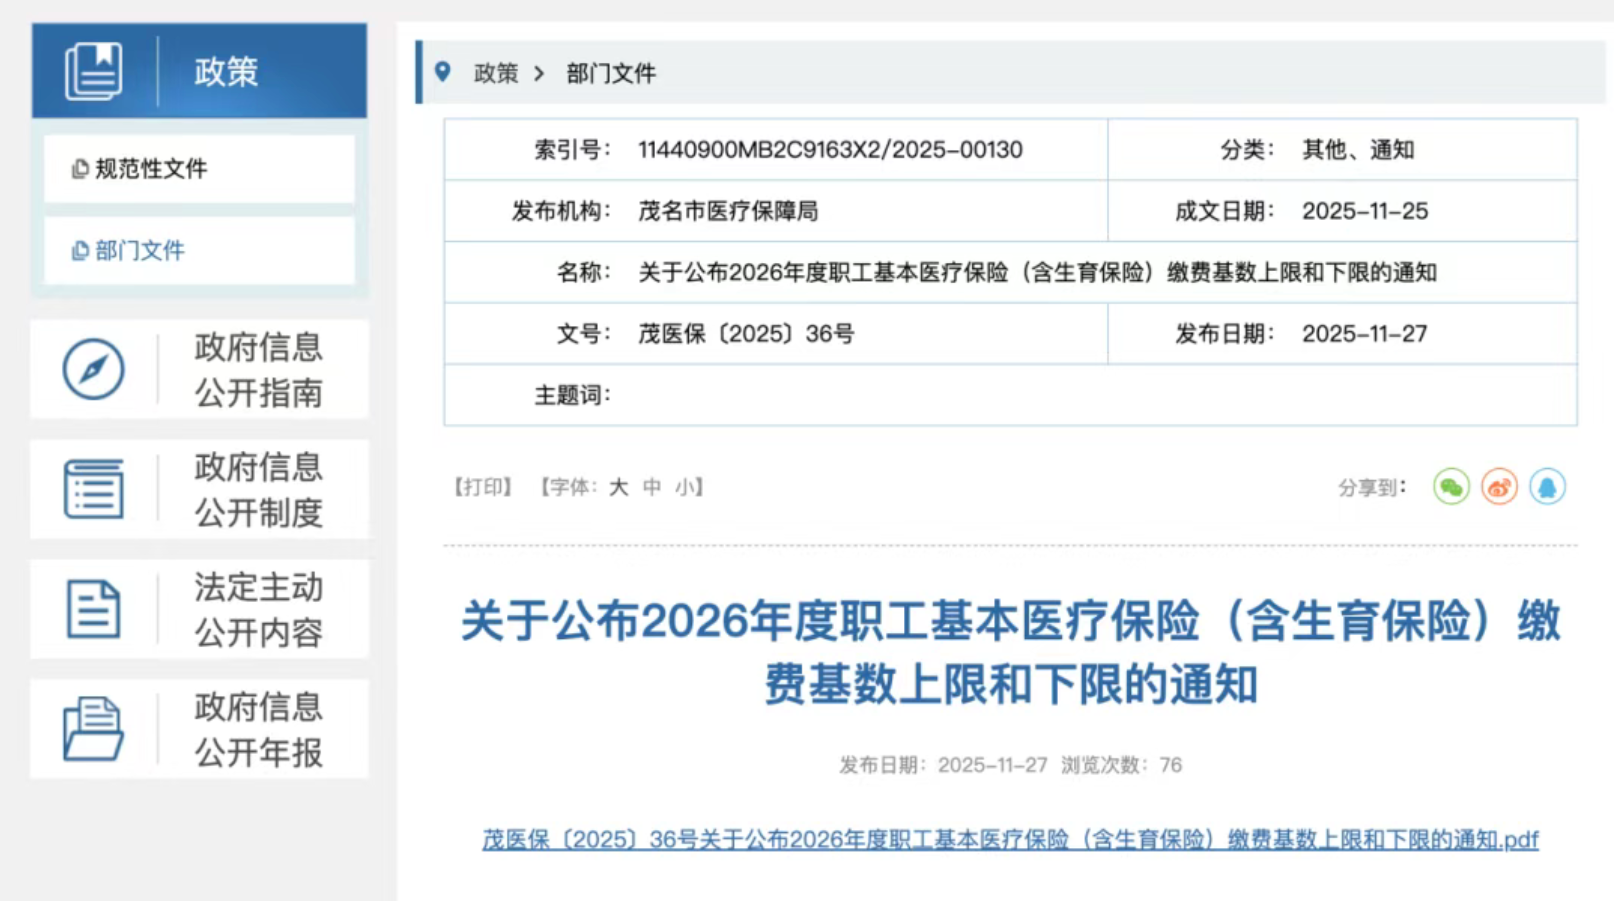Open the 政府信息公开指南 text label
The height and width of the screenshot is (904, 1624).
[x=259, y=370]
